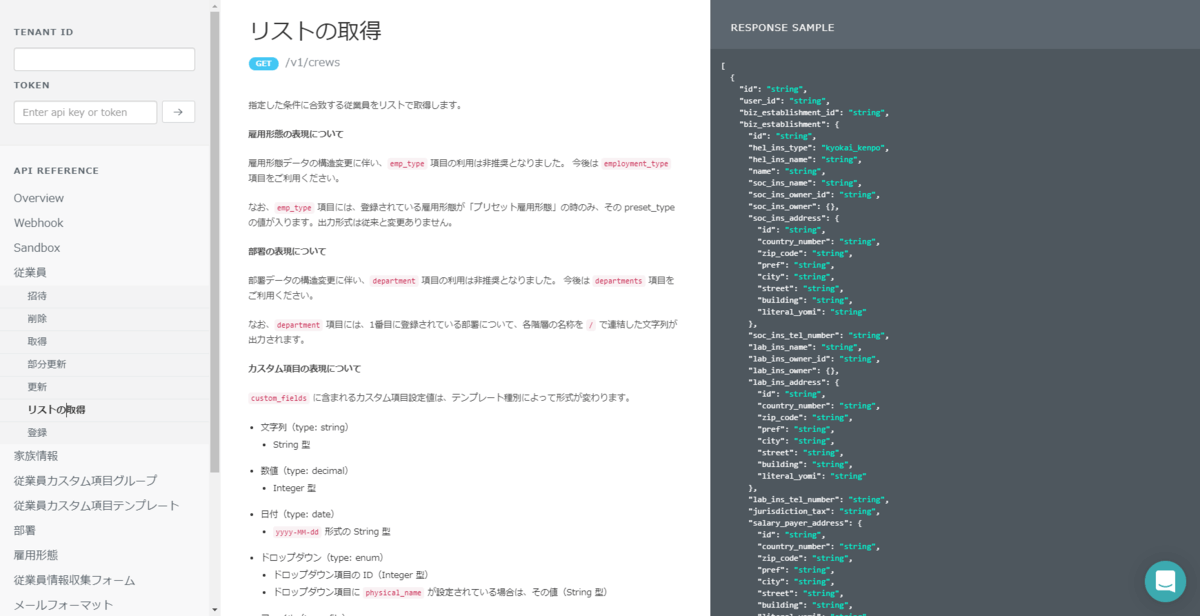The height and width of the screenshot is (616, 1200).
Task: Select the 削除 sidebar item
Action: pyautogui.click(x=37, y=319)
